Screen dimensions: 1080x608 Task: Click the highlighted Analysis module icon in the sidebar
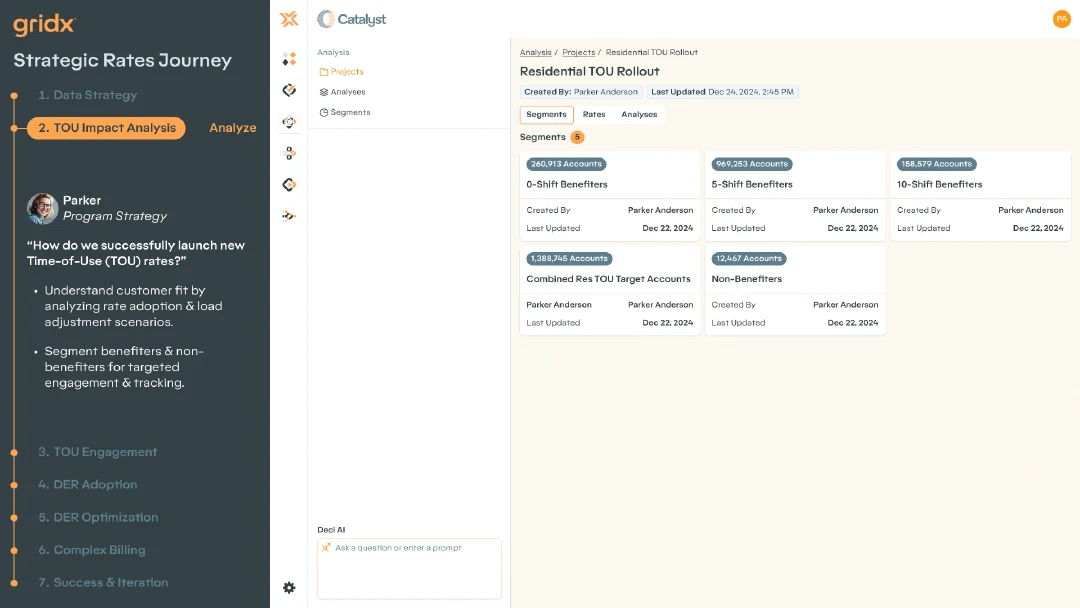[289, 122]
